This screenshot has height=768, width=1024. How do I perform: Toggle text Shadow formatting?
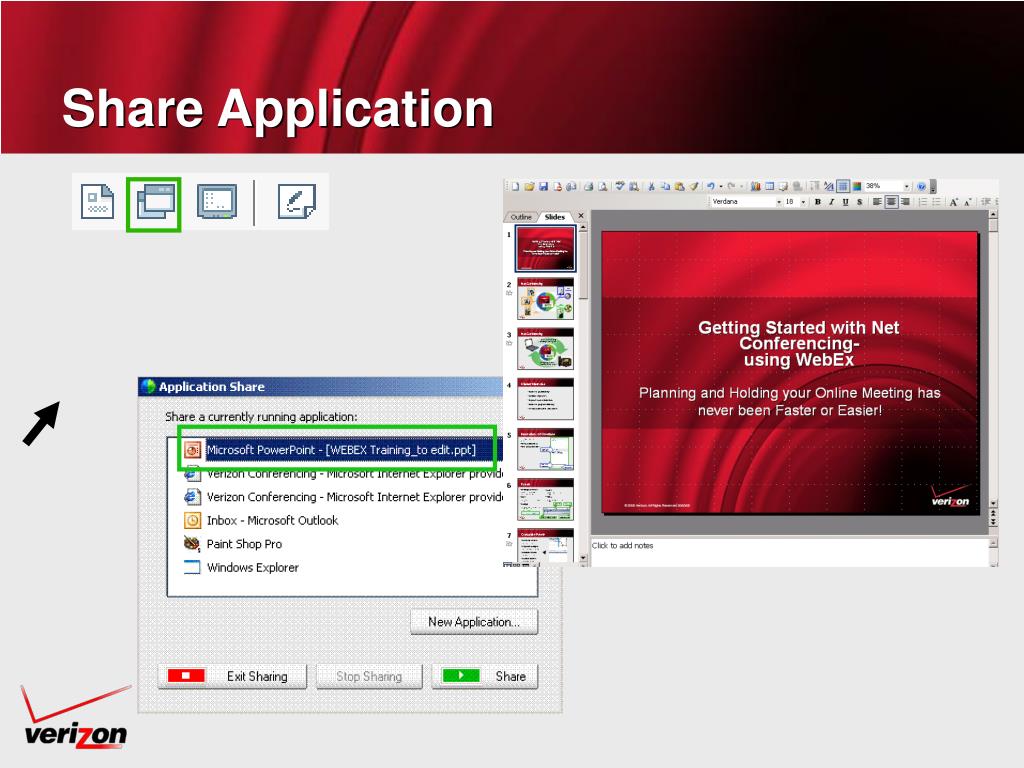859,202
